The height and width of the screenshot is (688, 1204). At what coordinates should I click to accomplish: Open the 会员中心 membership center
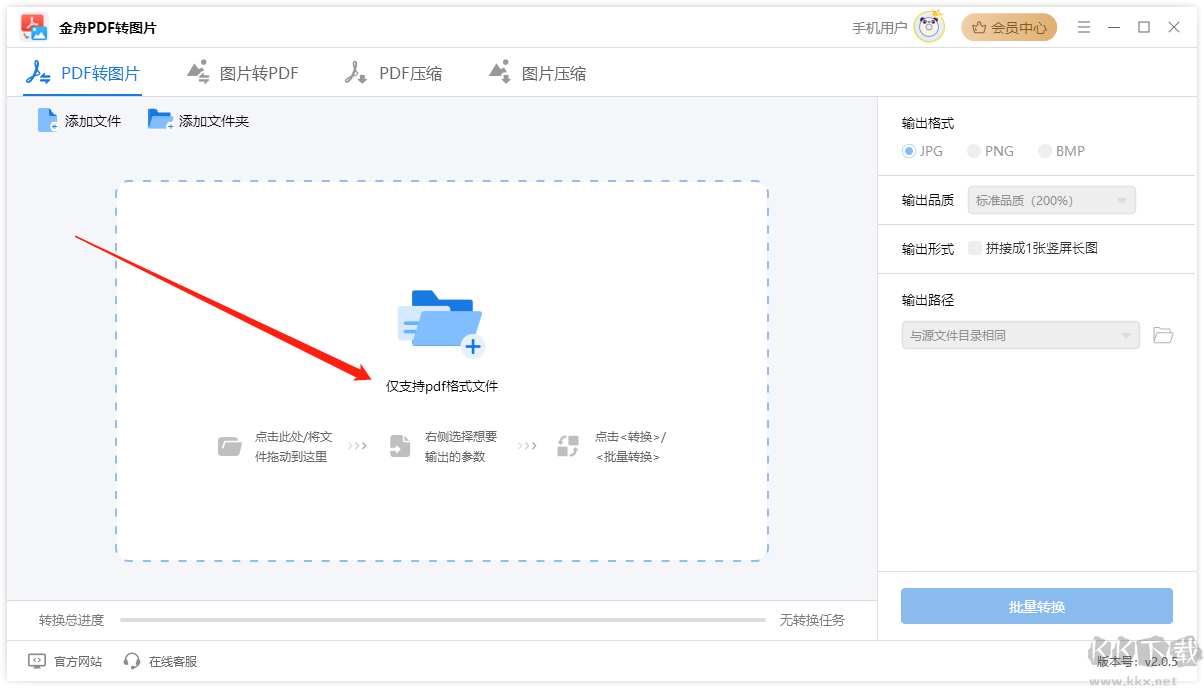click(1009, 27)
